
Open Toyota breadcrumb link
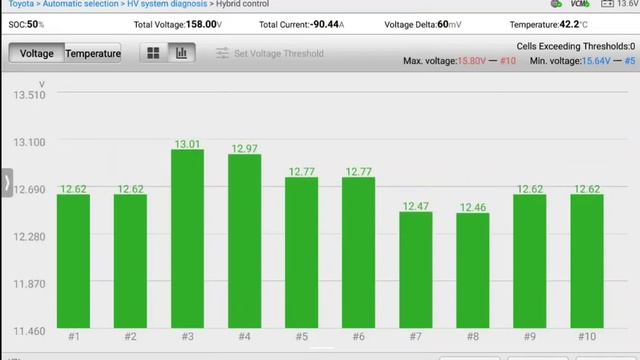click(21, 4)
